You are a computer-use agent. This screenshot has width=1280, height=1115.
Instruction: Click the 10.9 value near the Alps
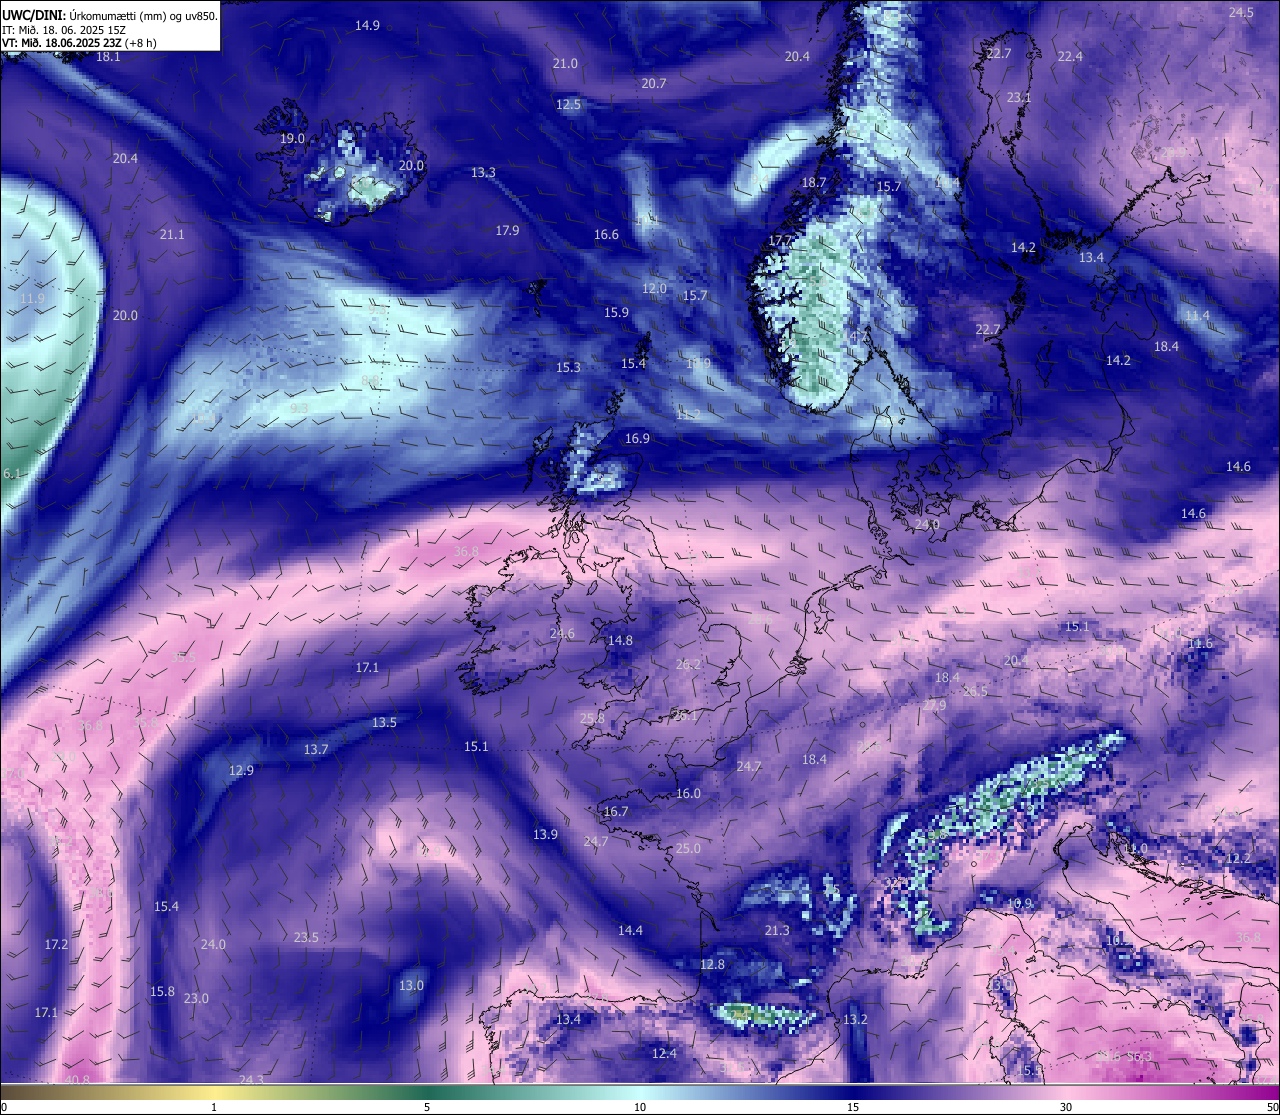[1019, 904]
